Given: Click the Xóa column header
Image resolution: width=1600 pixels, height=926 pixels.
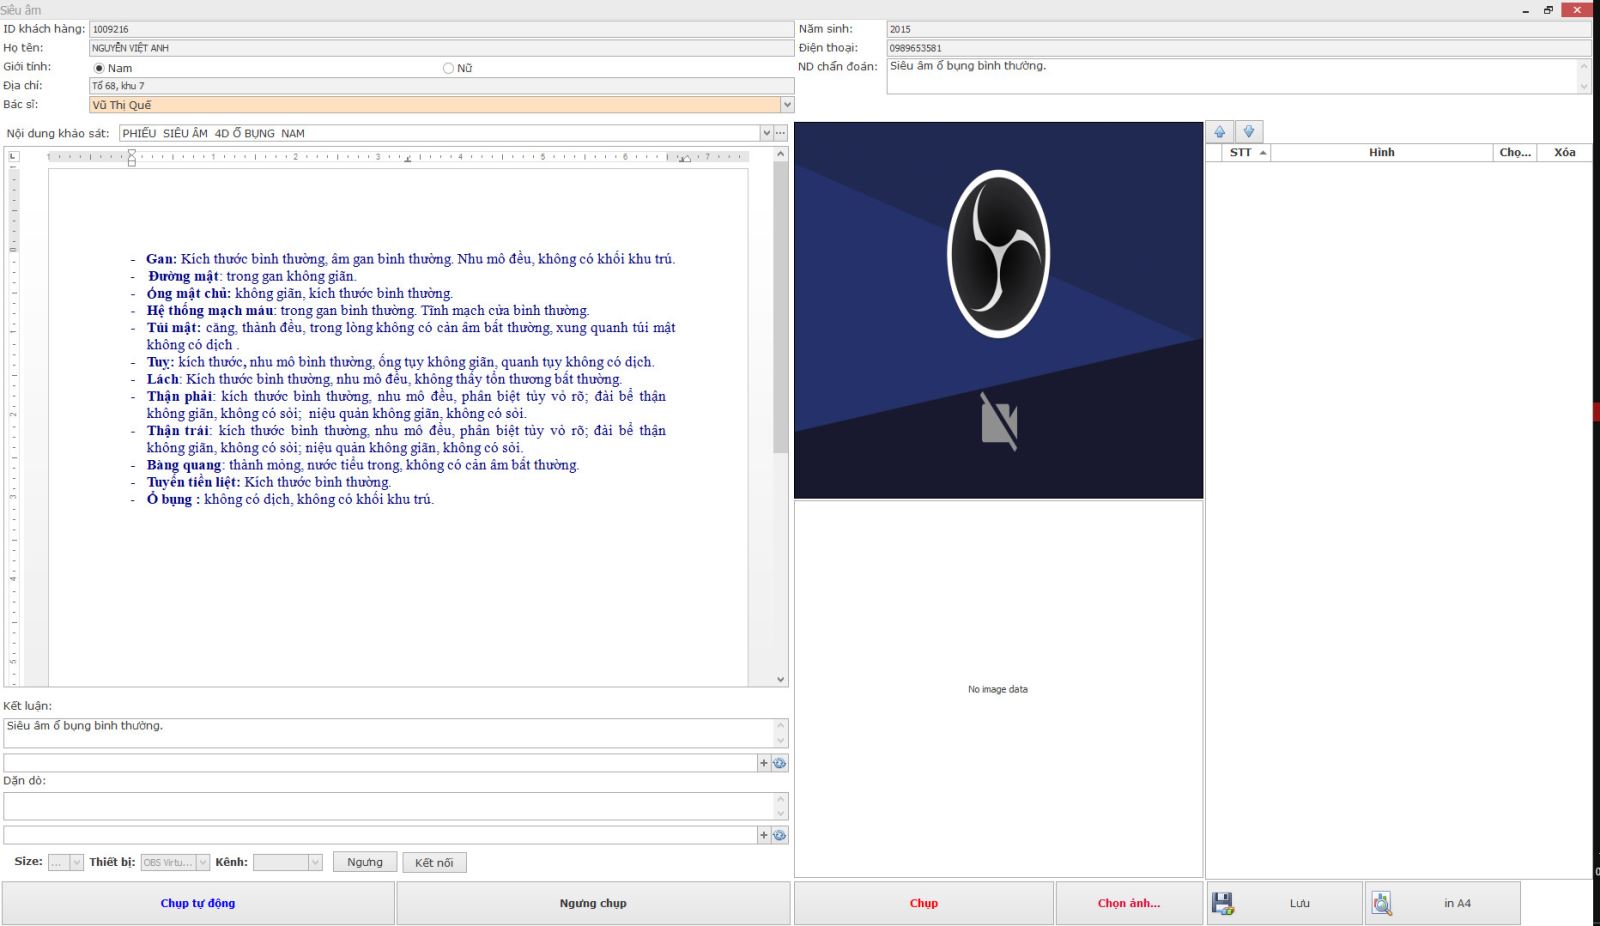Looking at the screenshot, I should pos(1565,153).
